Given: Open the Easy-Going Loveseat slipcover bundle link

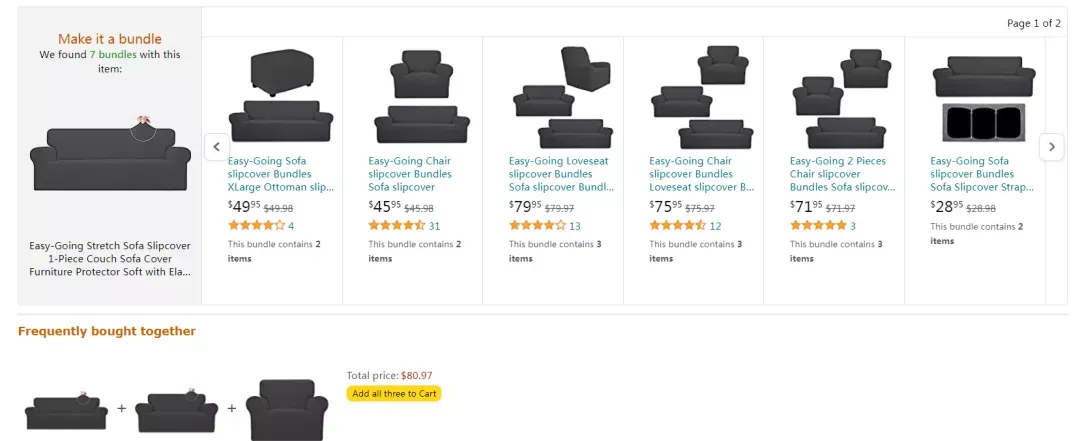Looking at the screenshot, I should [x=560, y=174].
